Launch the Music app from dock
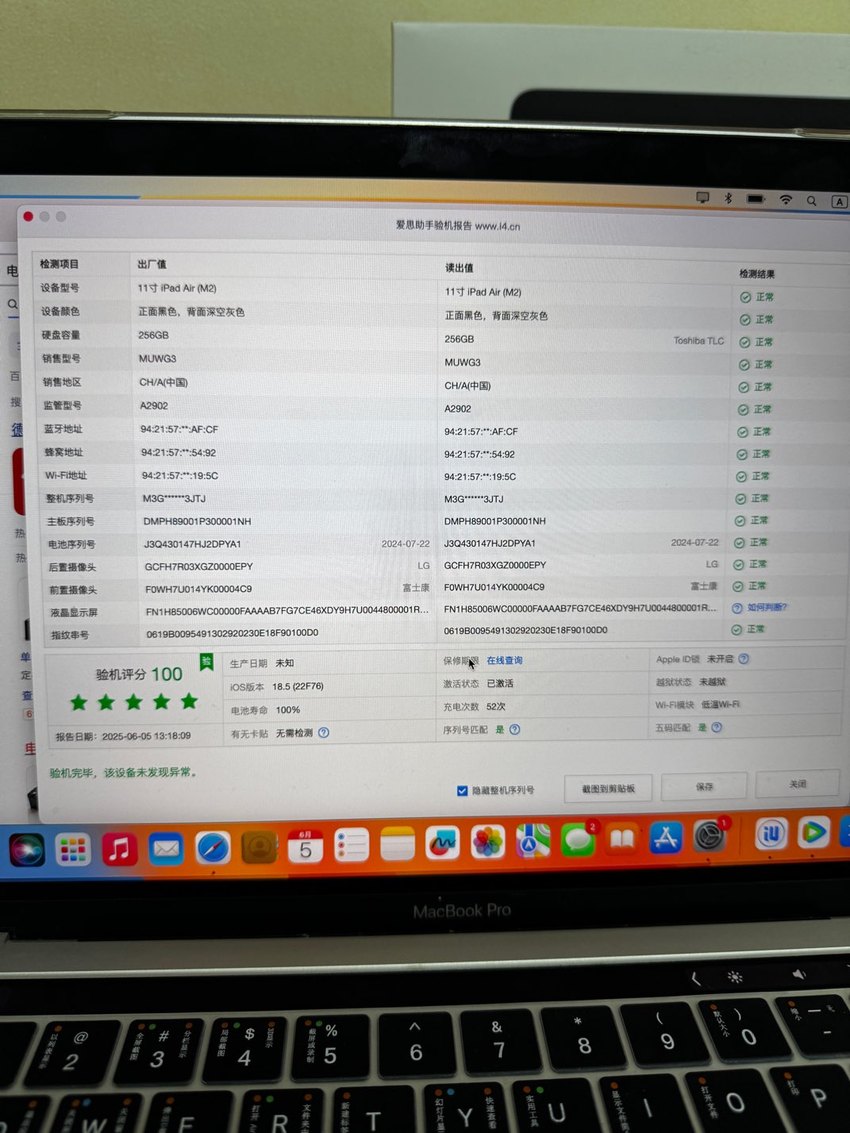The width and height of the screenshot is (850, 1133). click(x=120, y=848)
